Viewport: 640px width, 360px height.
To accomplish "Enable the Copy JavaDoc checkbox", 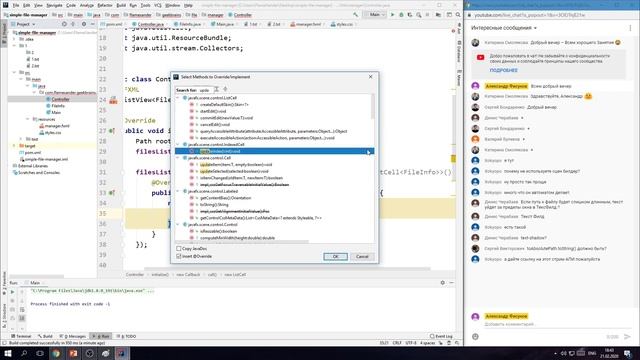I will (178, 249).
